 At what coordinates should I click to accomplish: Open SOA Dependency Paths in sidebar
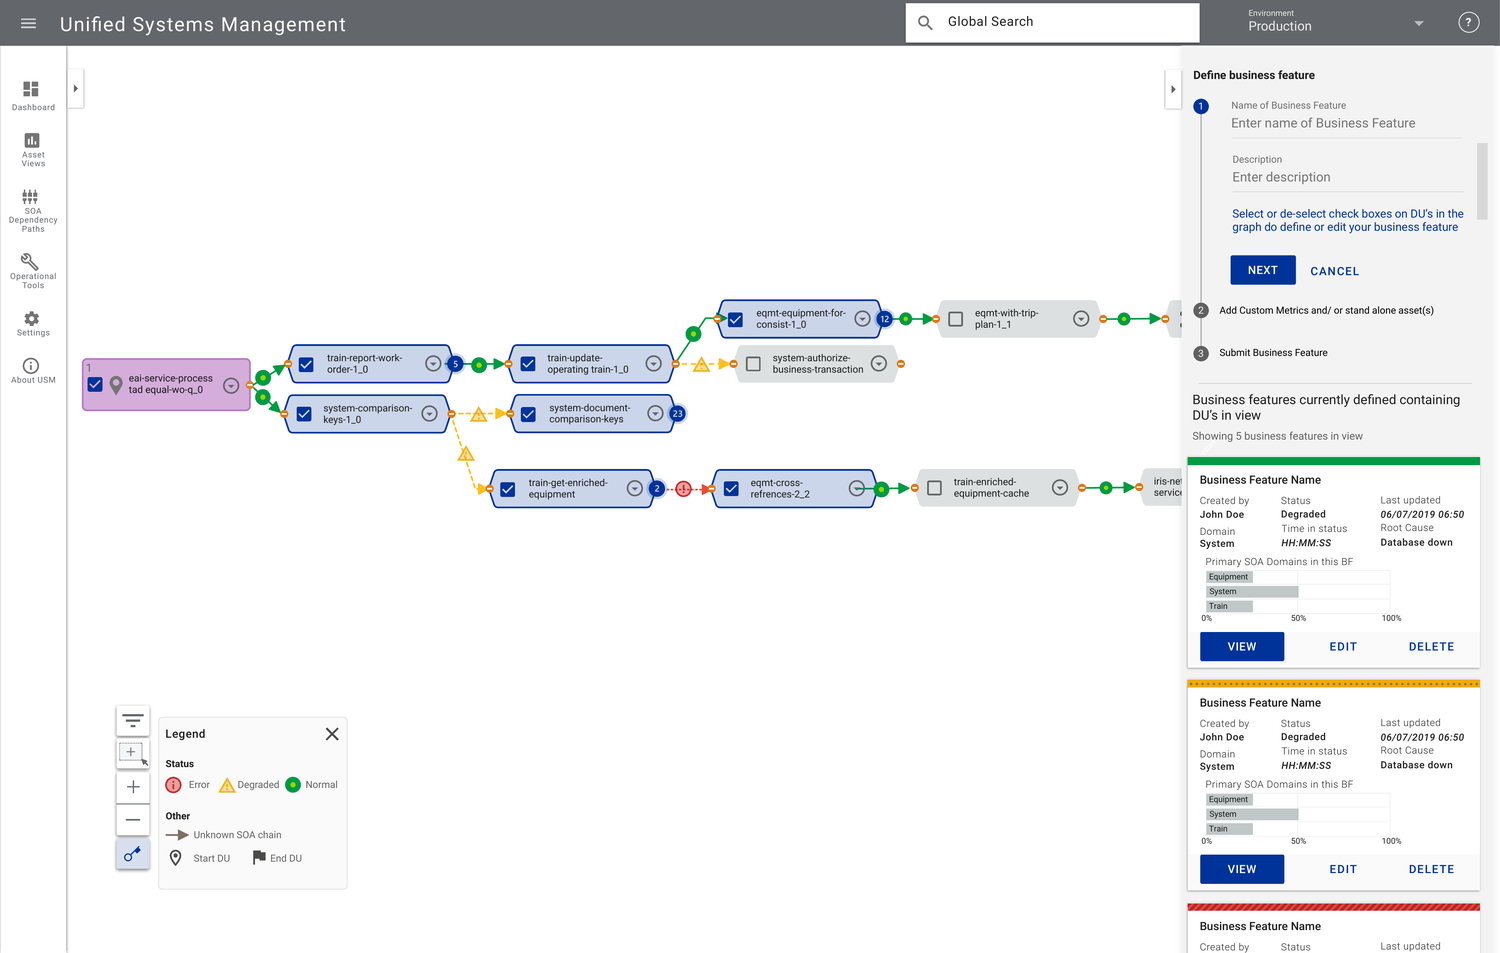coord(33,210)
